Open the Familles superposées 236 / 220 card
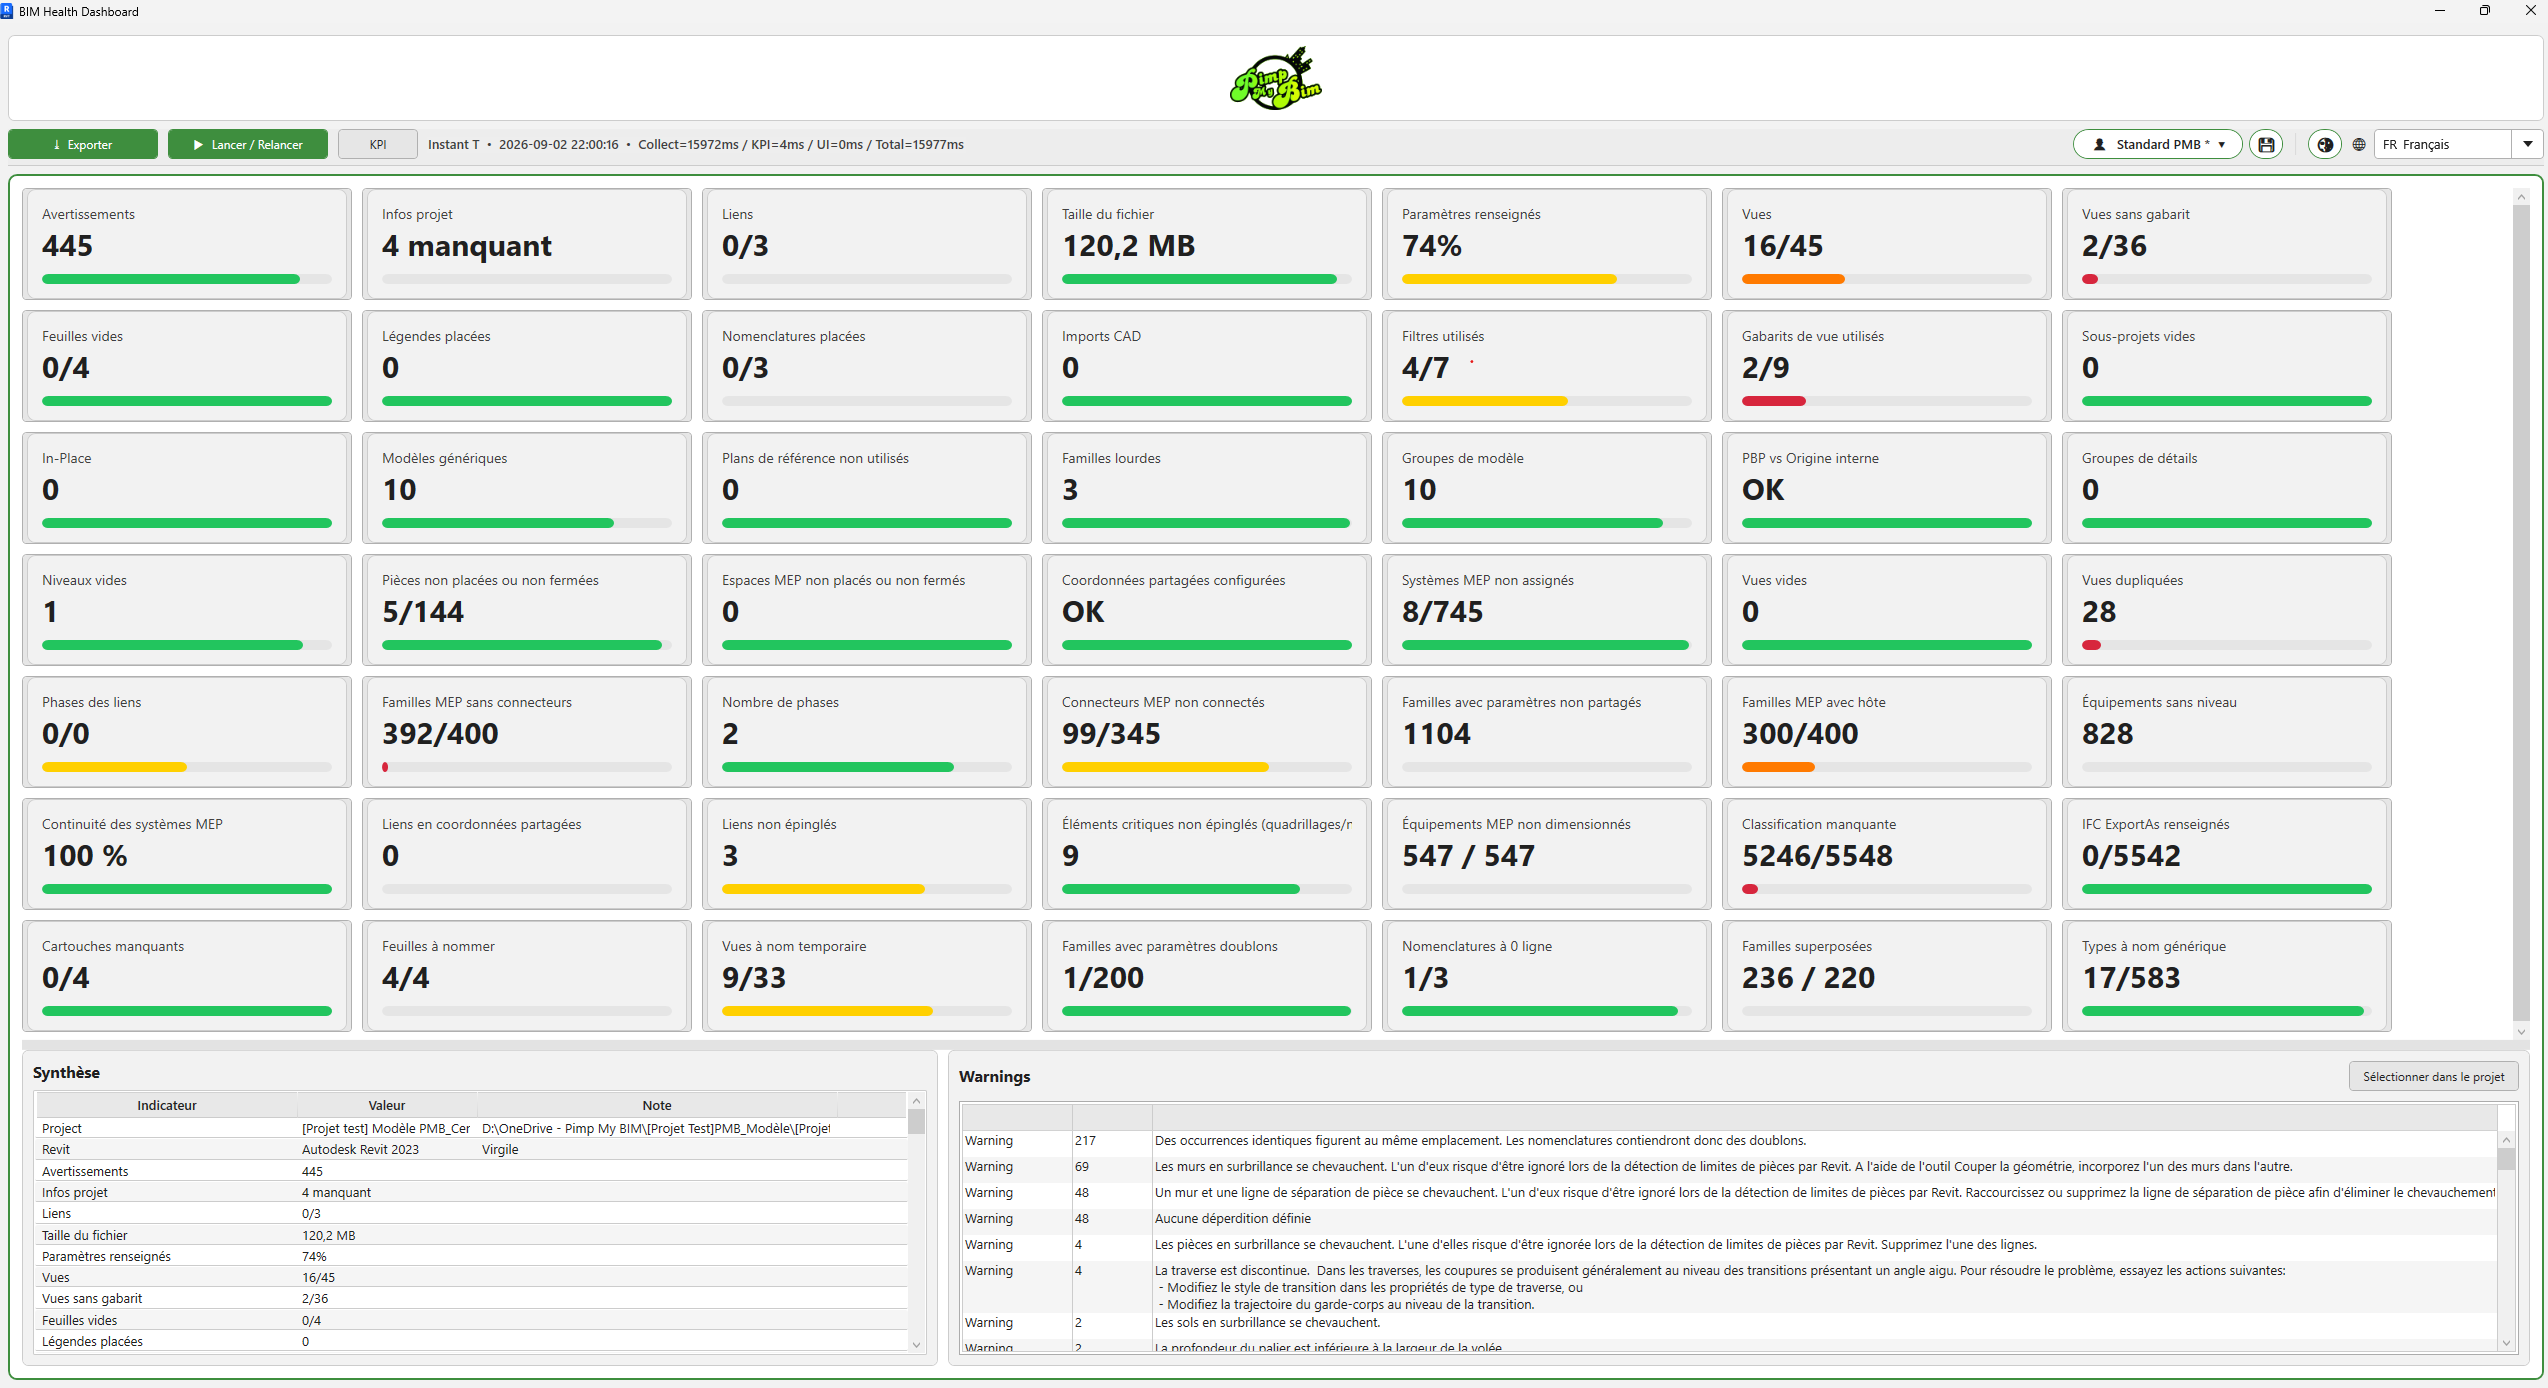 [1887, 976]
